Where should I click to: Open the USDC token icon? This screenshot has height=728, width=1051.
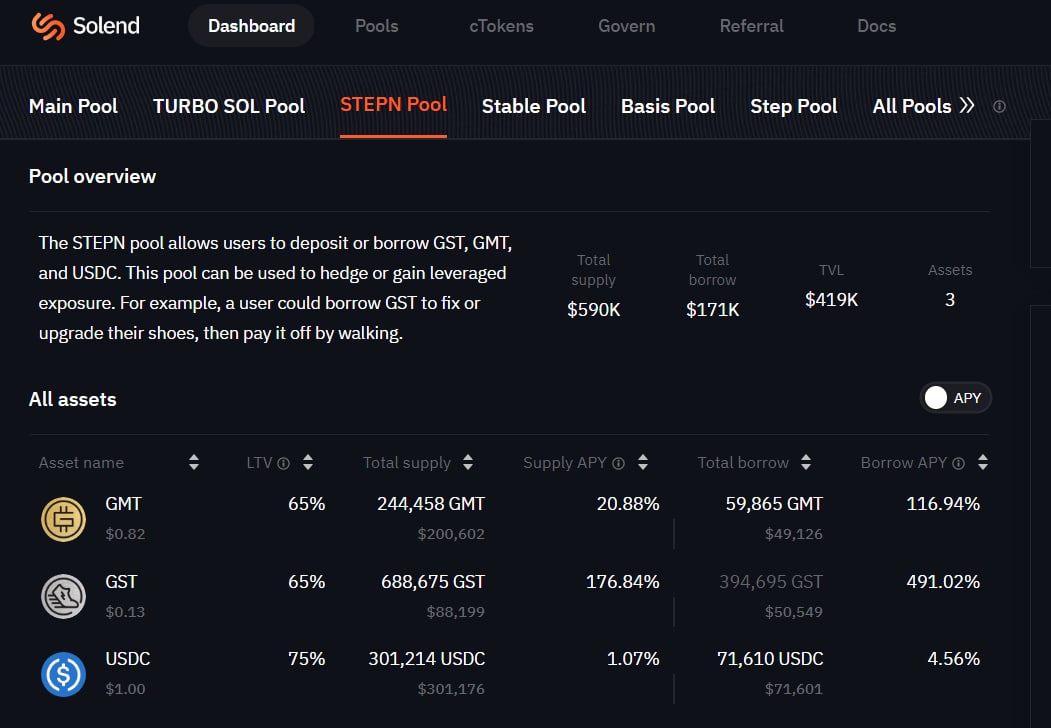(64, 674)
